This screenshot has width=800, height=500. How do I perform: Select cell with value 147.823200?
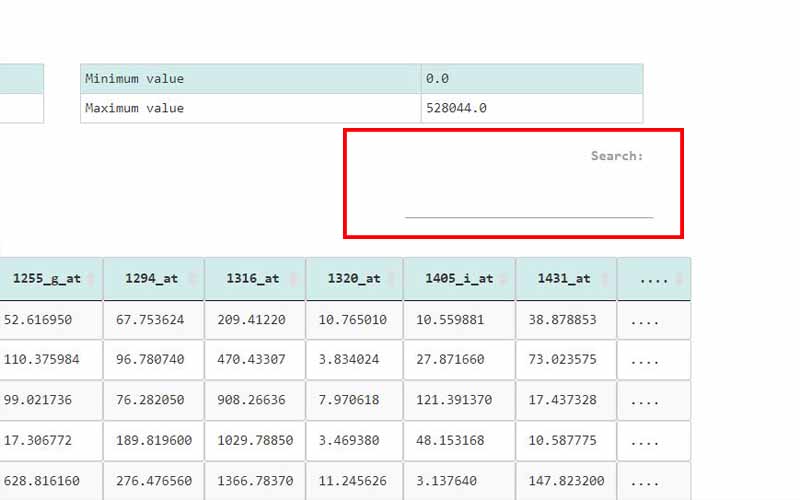pyautogui.click(x=565, y=480)
